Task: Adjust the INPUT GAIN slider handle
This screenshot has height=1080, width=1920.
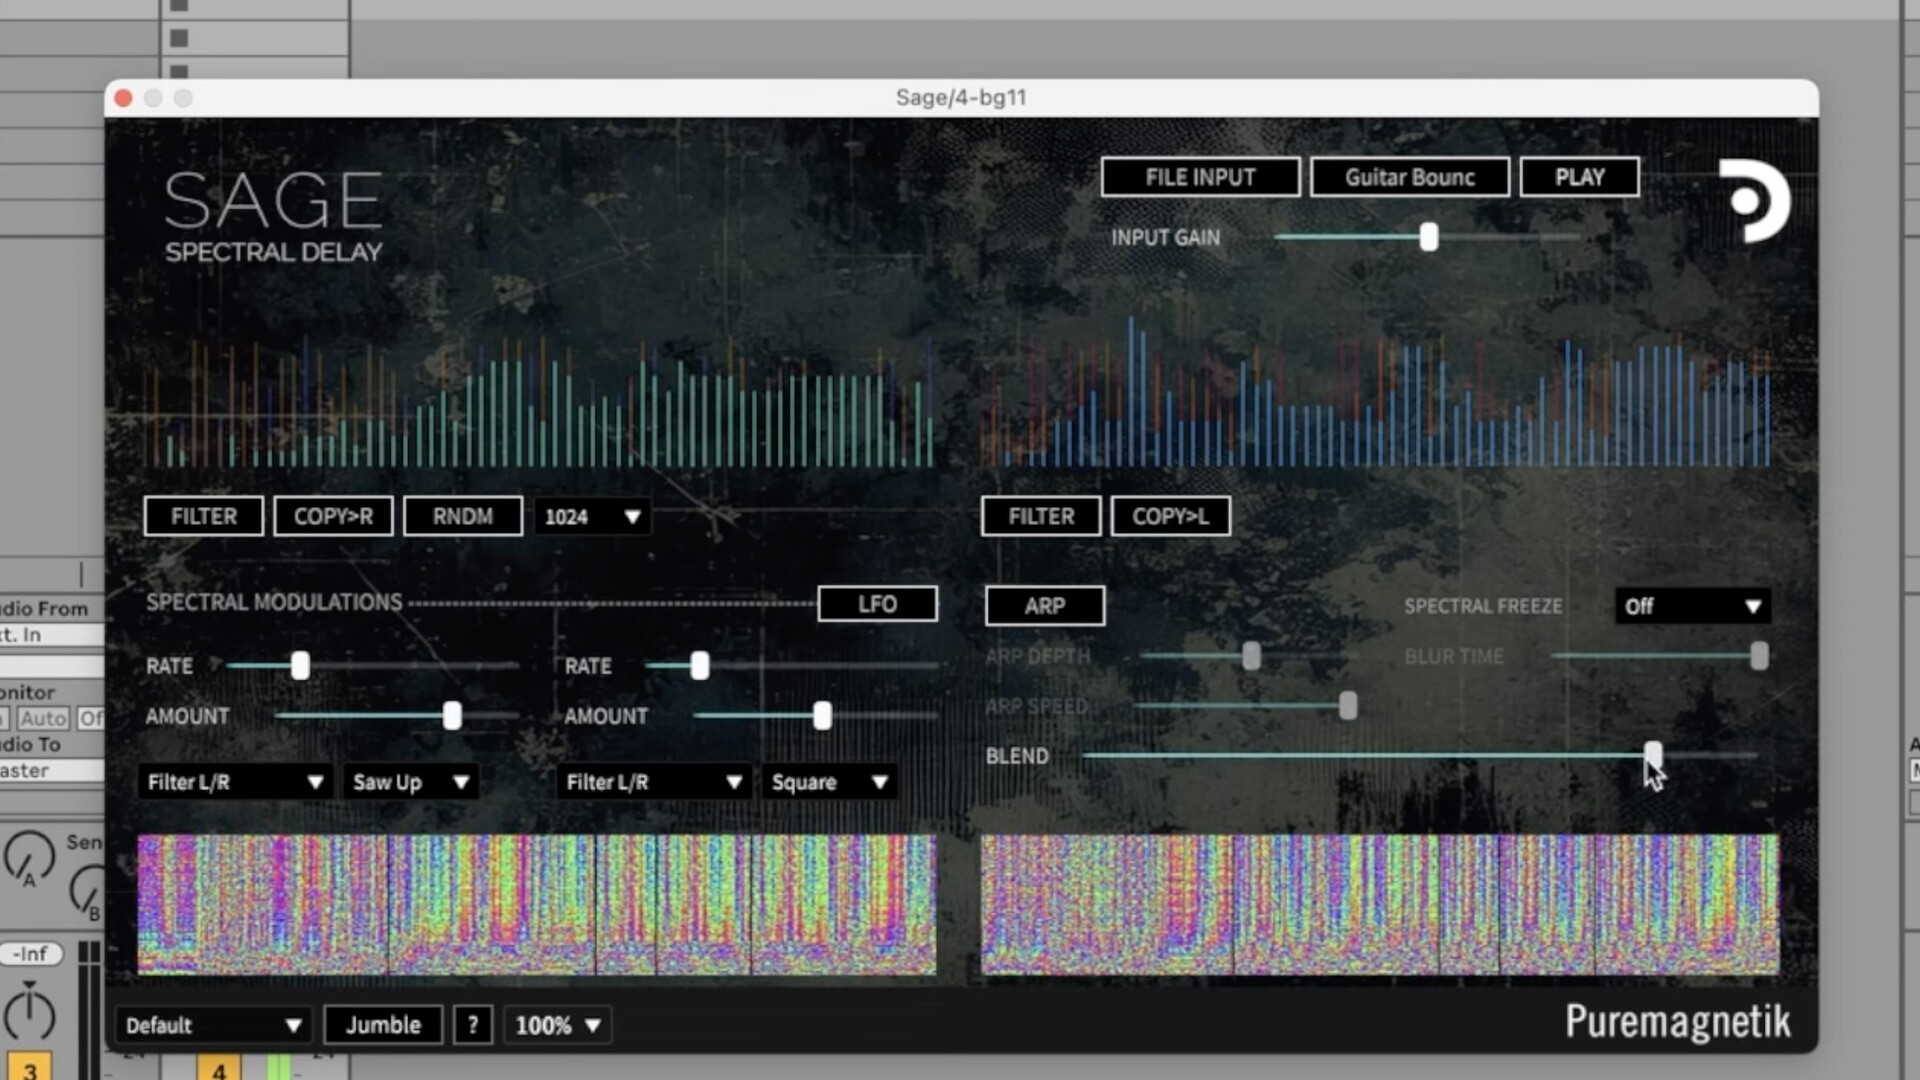Action: click(x=1429, y=237)
